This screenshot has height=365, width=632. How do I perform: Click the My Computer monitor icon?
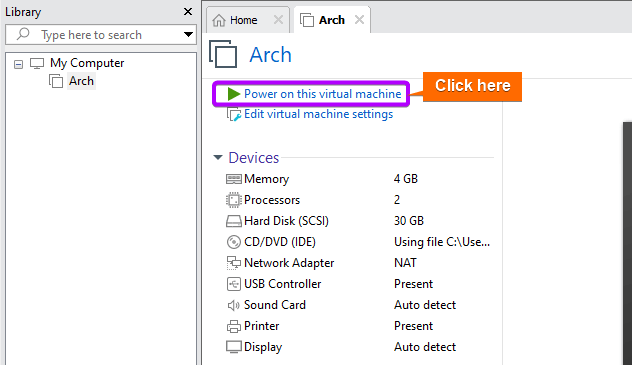point(37,63)
